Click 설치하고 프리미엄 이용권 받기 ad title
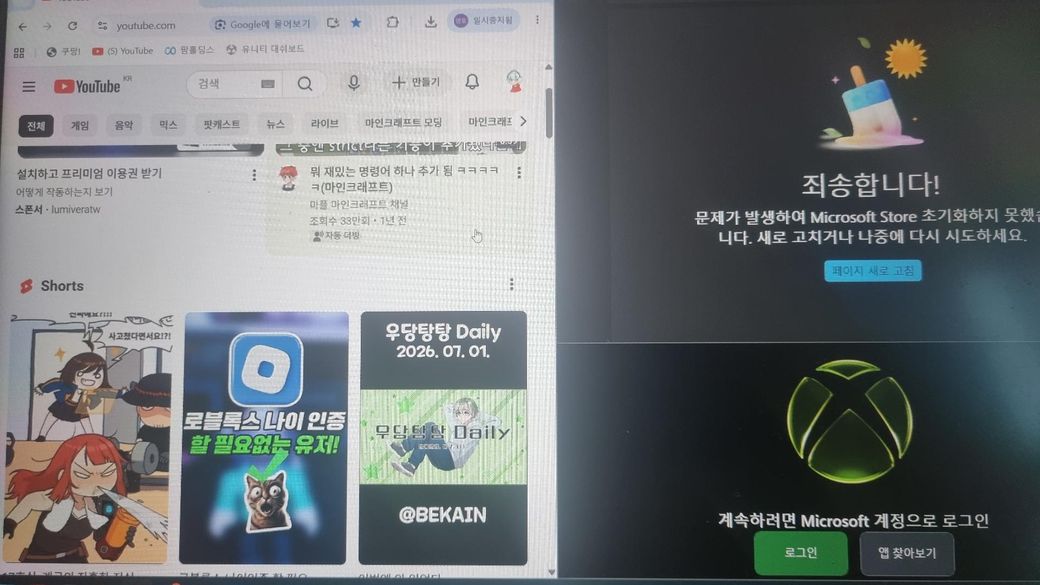This screenshot has width=1040, height=585. (x=89, y=173)
